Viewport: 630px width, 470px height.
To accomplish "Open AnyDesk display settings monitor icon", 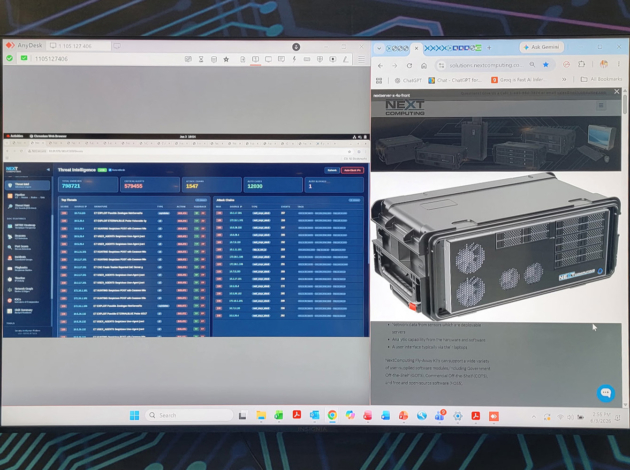I will click(268, 59).
